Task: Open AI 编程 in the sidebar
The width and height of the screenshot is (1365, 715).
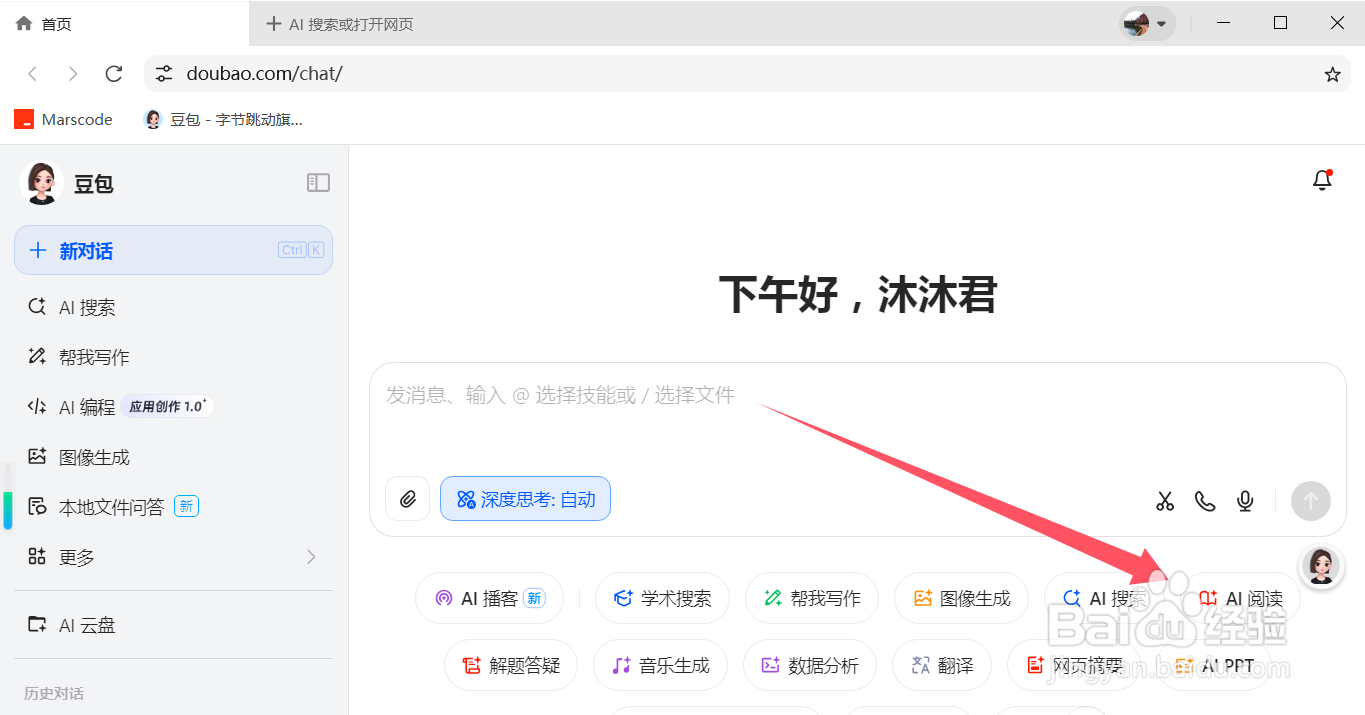Action: click(173, 407)
